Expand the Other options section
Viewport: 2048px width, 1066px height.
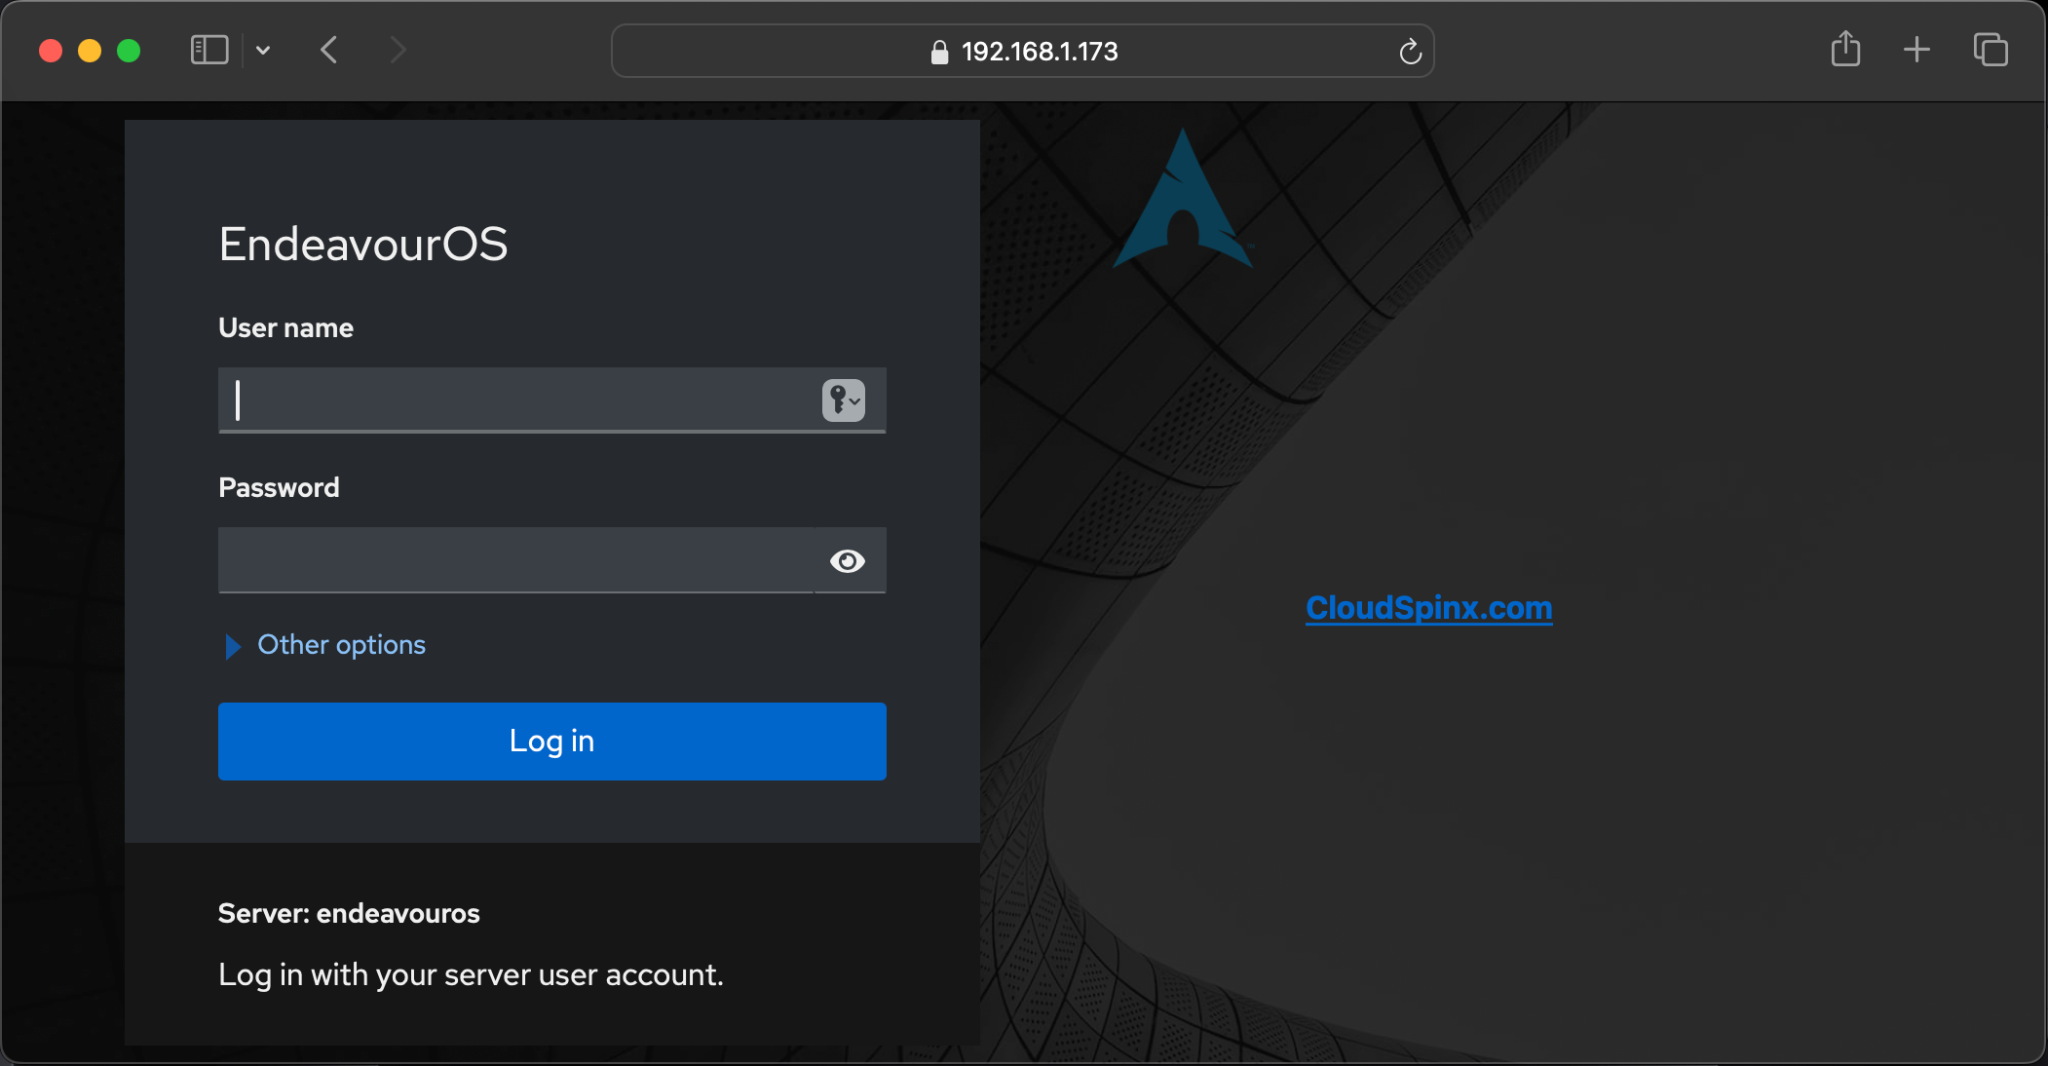340,645
